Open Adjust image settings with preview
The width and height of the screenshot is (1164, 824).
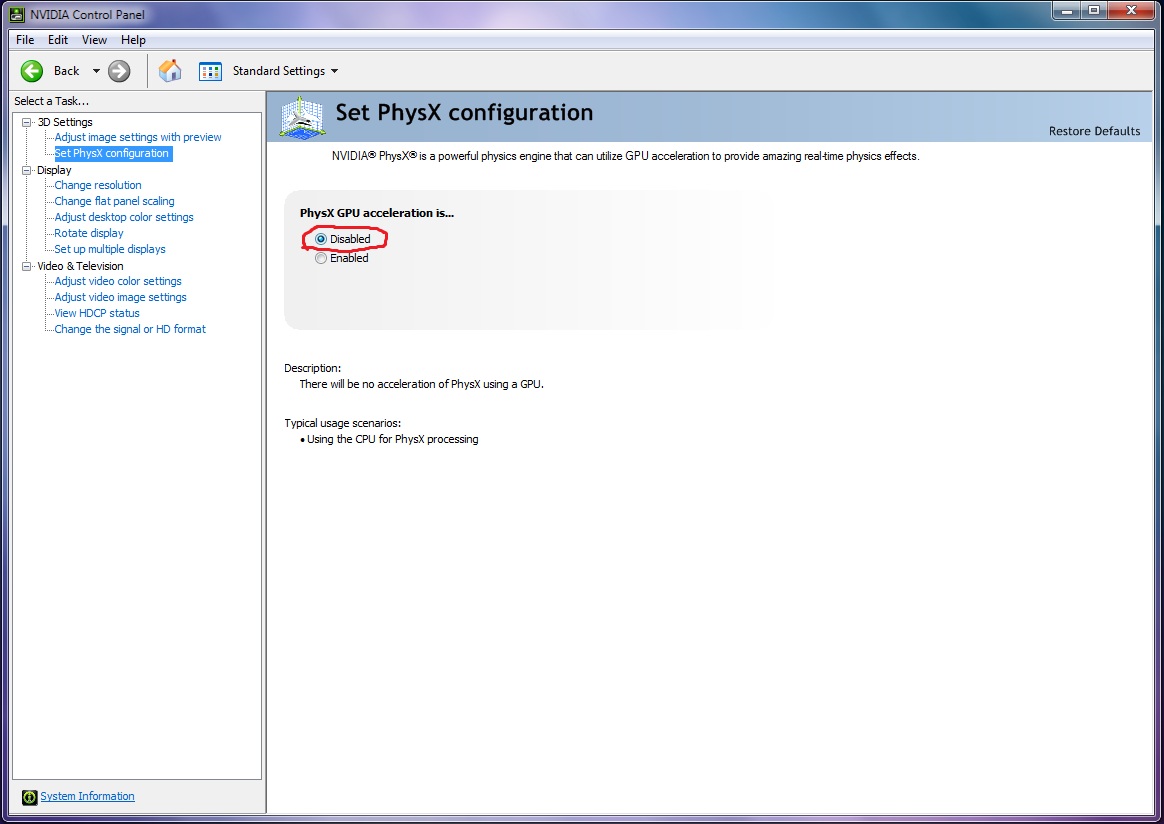[x=138, y=137]
